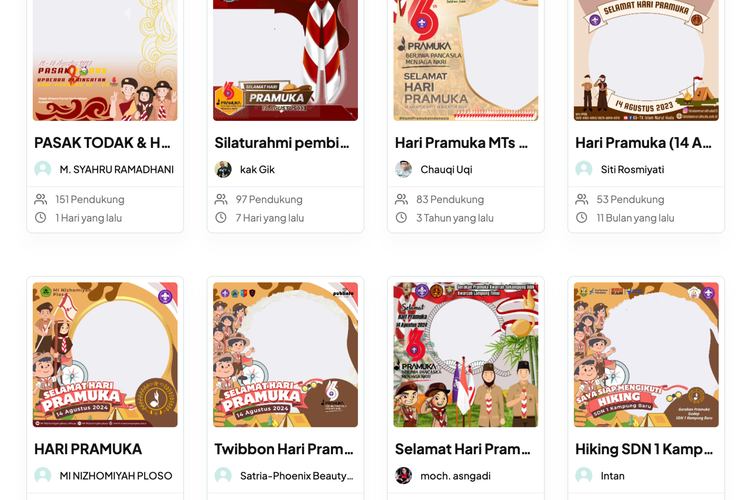Screen dimensions: 750x500
Task: Click kak Gik's profile picture
Action: coord(223,169)
